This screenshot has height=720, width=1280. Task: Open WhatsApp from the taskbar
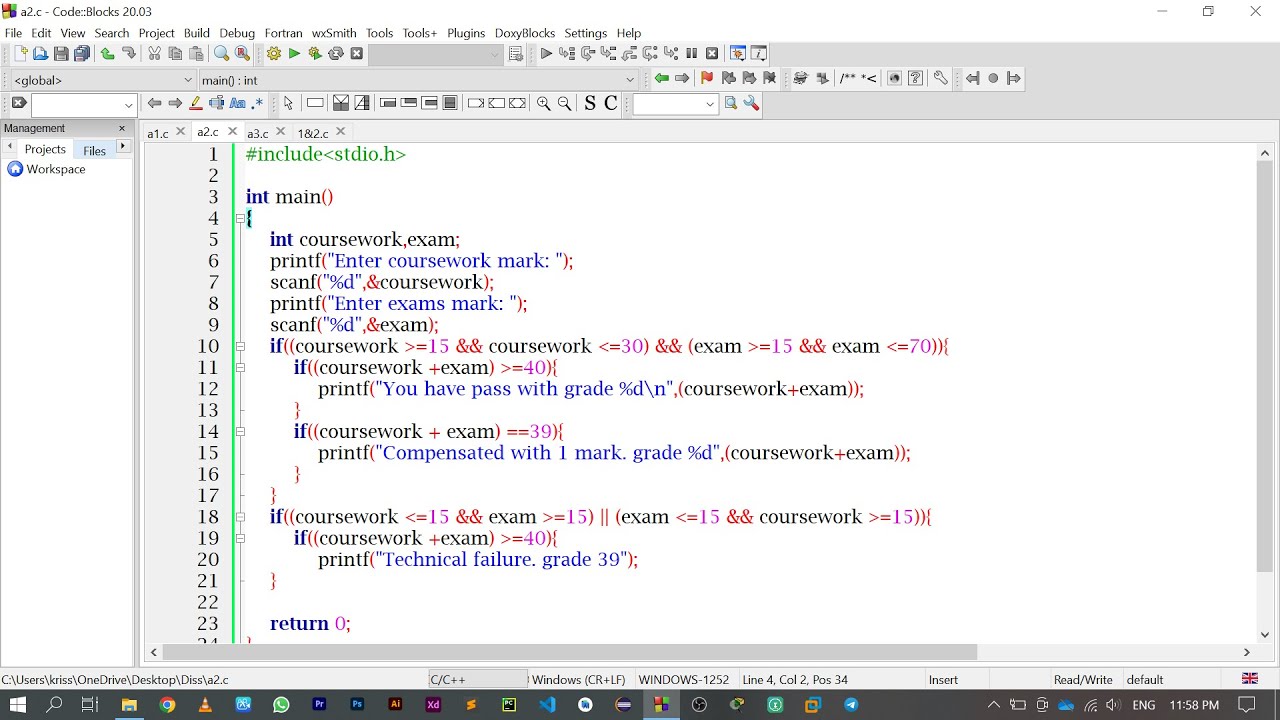coord(281,705)
